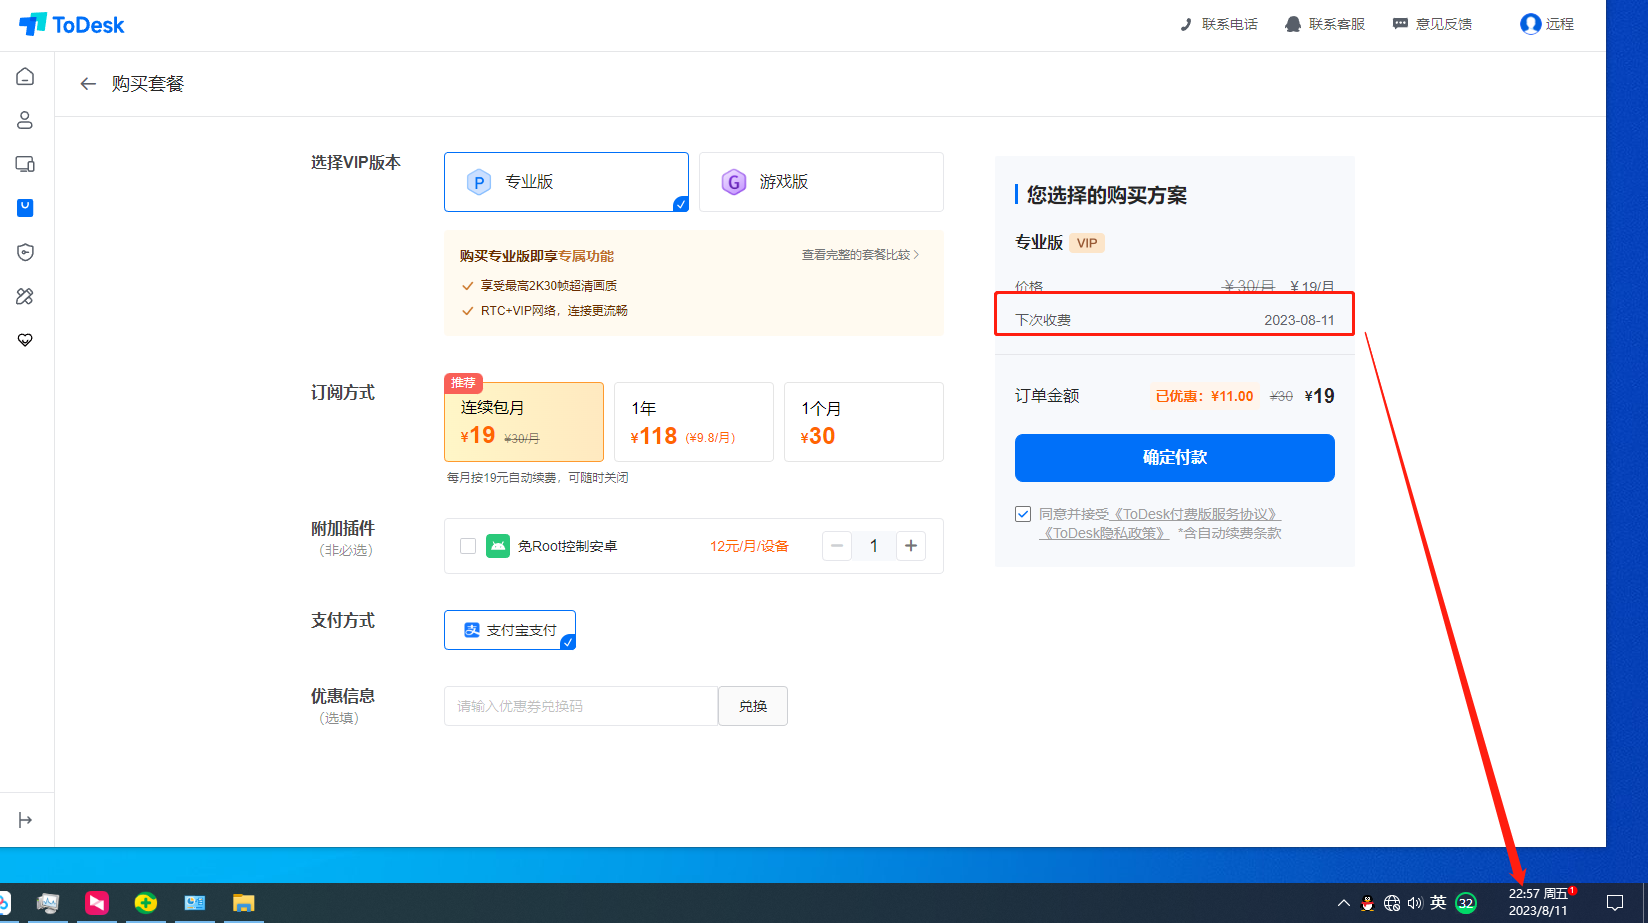
Task: Open the home icon in sidebar
Action: pyautogui.click(x=25, y=77)
